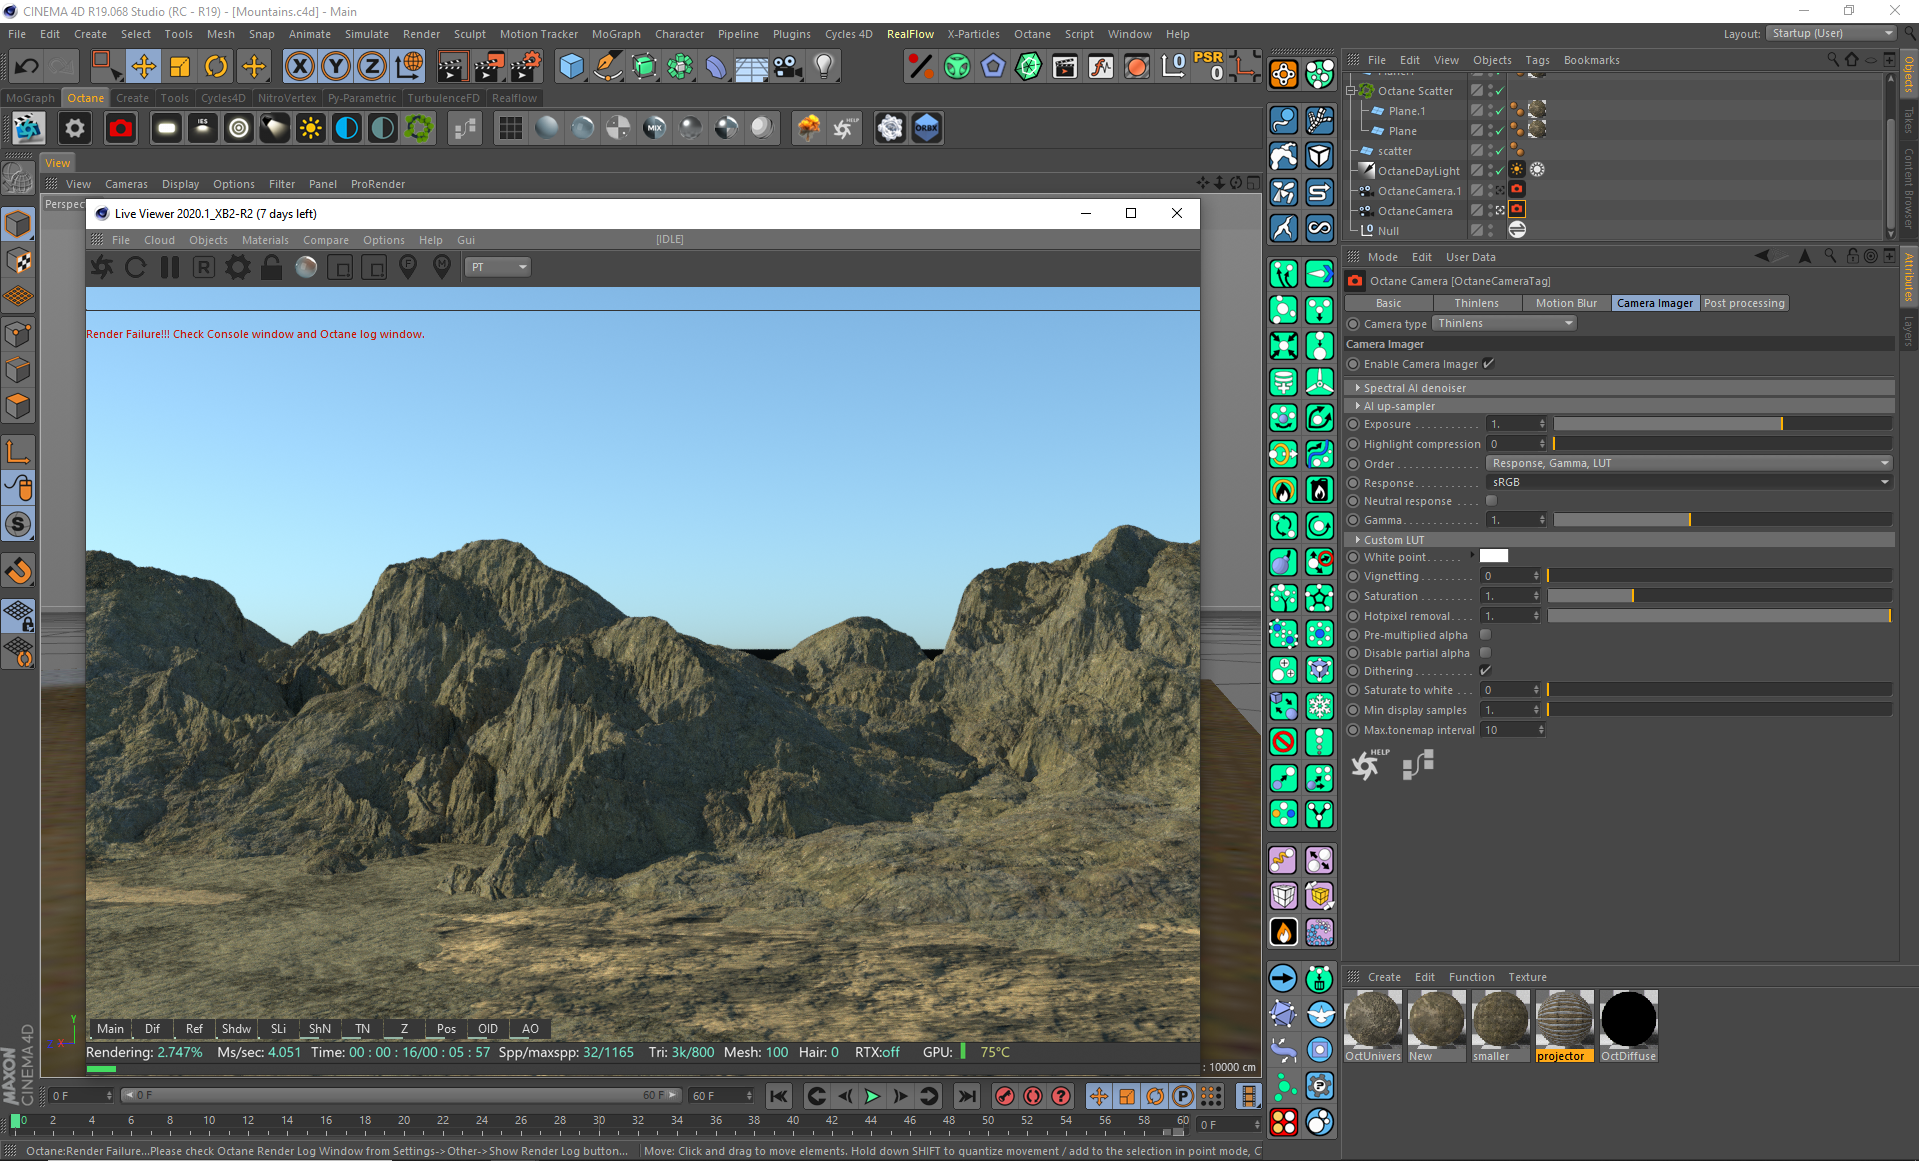Screen dimensions: 1919x1161
Task: Pause rendering in the Live Viewer
Action: [x=170, y=267]
